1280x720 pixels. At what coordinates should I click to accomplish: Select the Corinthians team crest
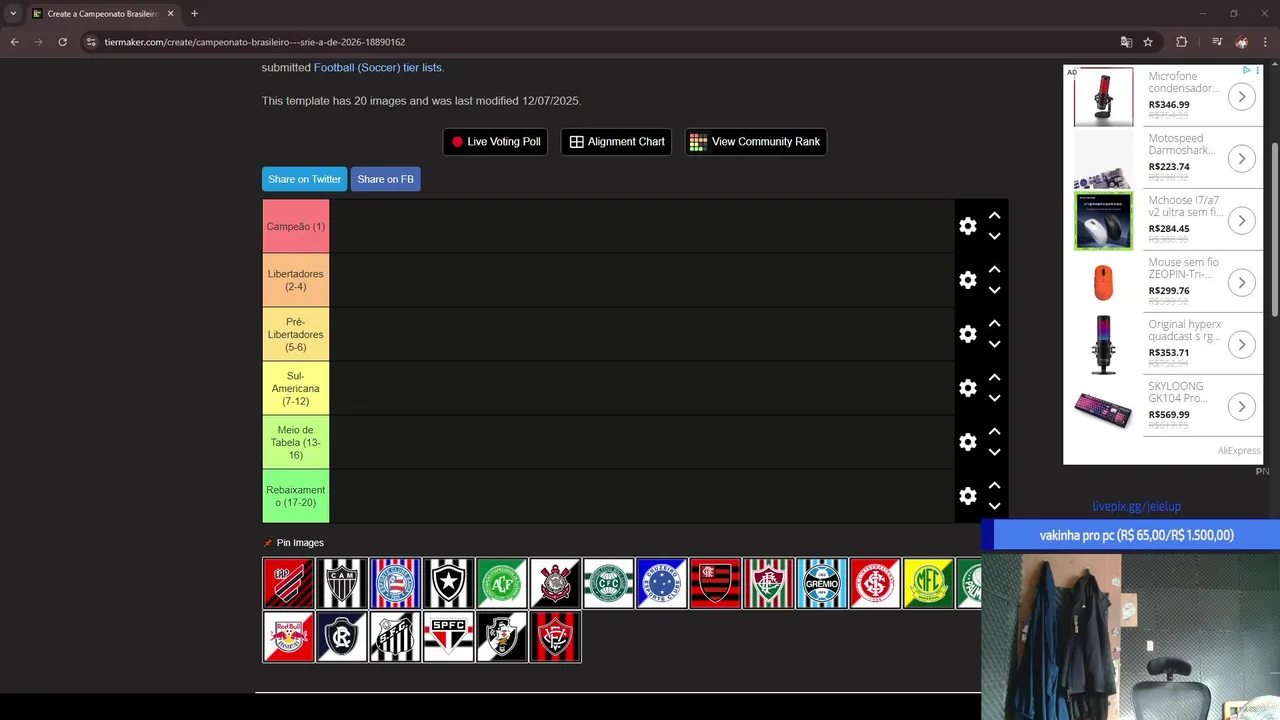(555, 583)
